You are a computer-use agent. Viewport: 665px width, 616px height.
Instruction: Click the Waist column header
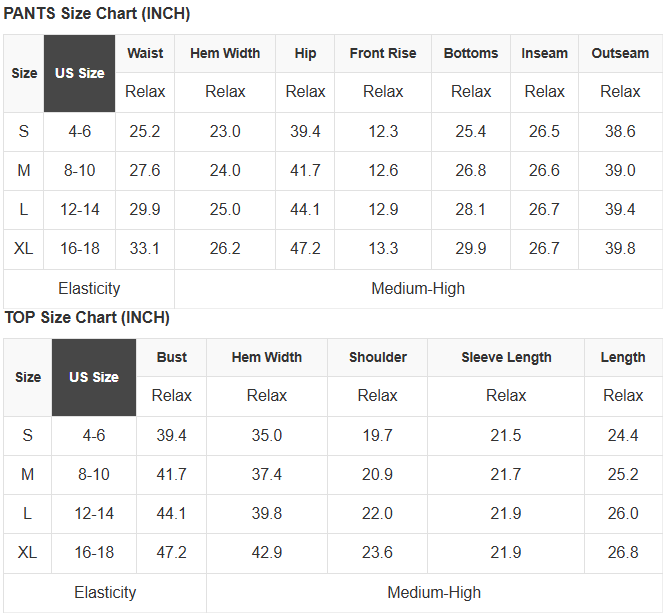click(x=145, y=53)
